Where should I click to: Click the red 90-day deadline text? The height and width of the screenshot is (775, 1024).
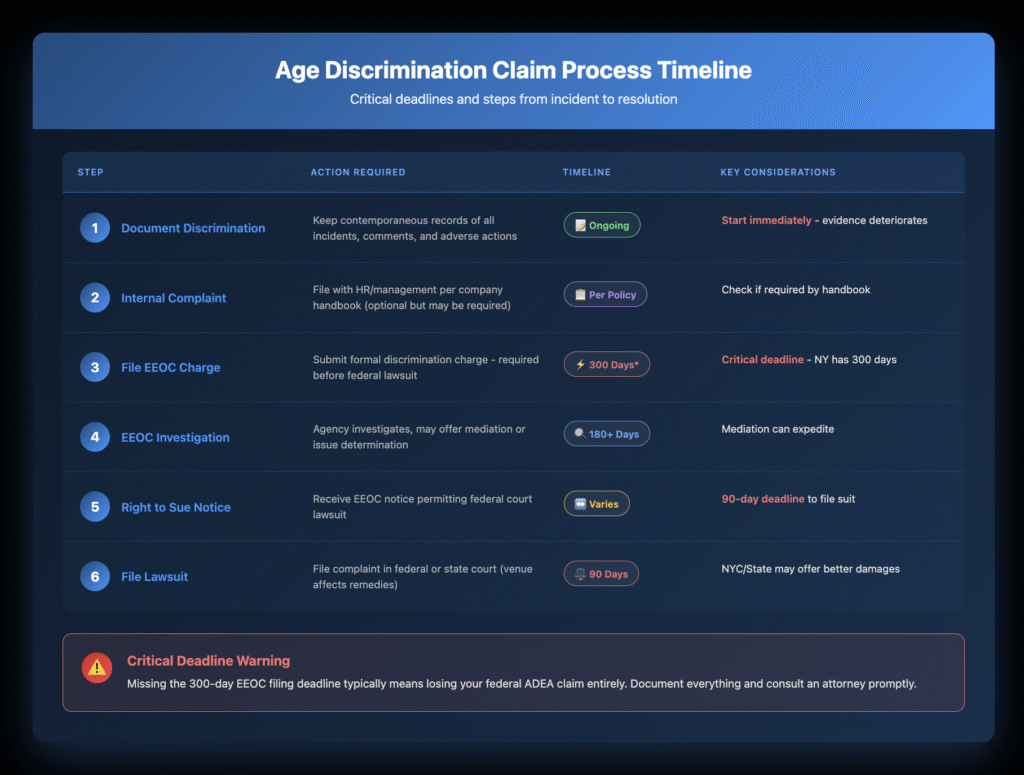pos(763,499)
